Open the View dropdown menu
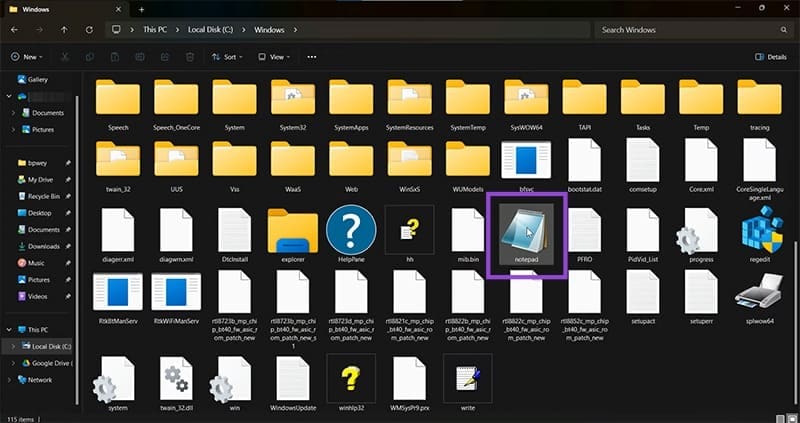 [274, 57]
